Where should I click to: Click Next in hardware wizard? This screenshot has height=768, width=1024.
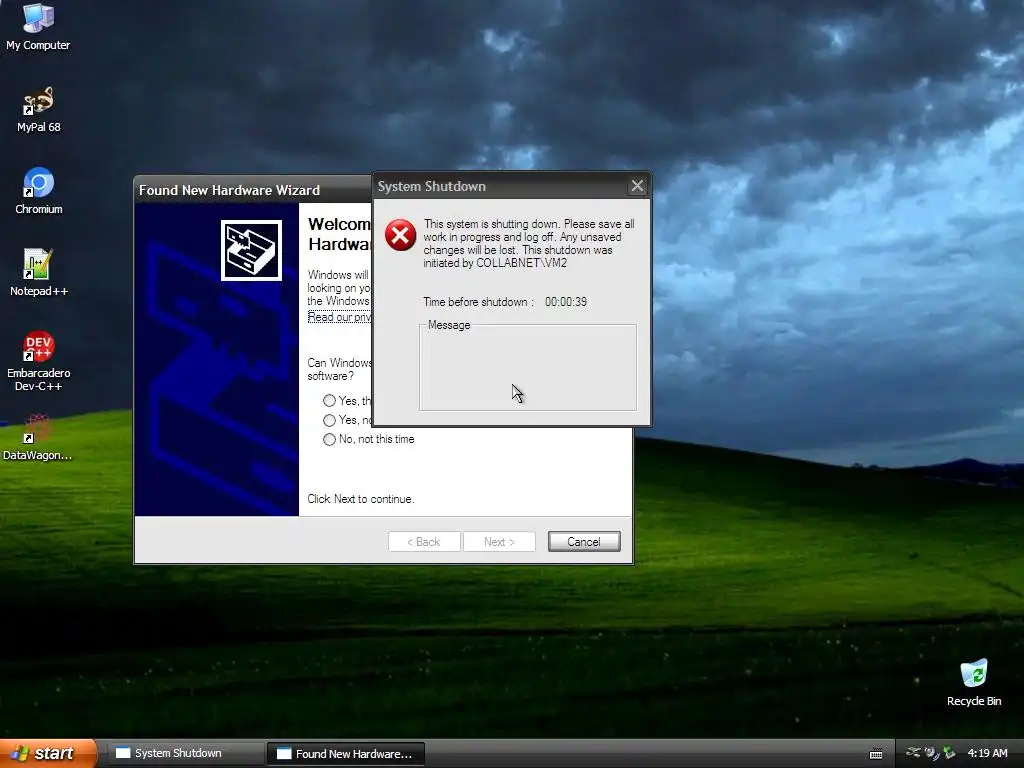tap(499, 541)
